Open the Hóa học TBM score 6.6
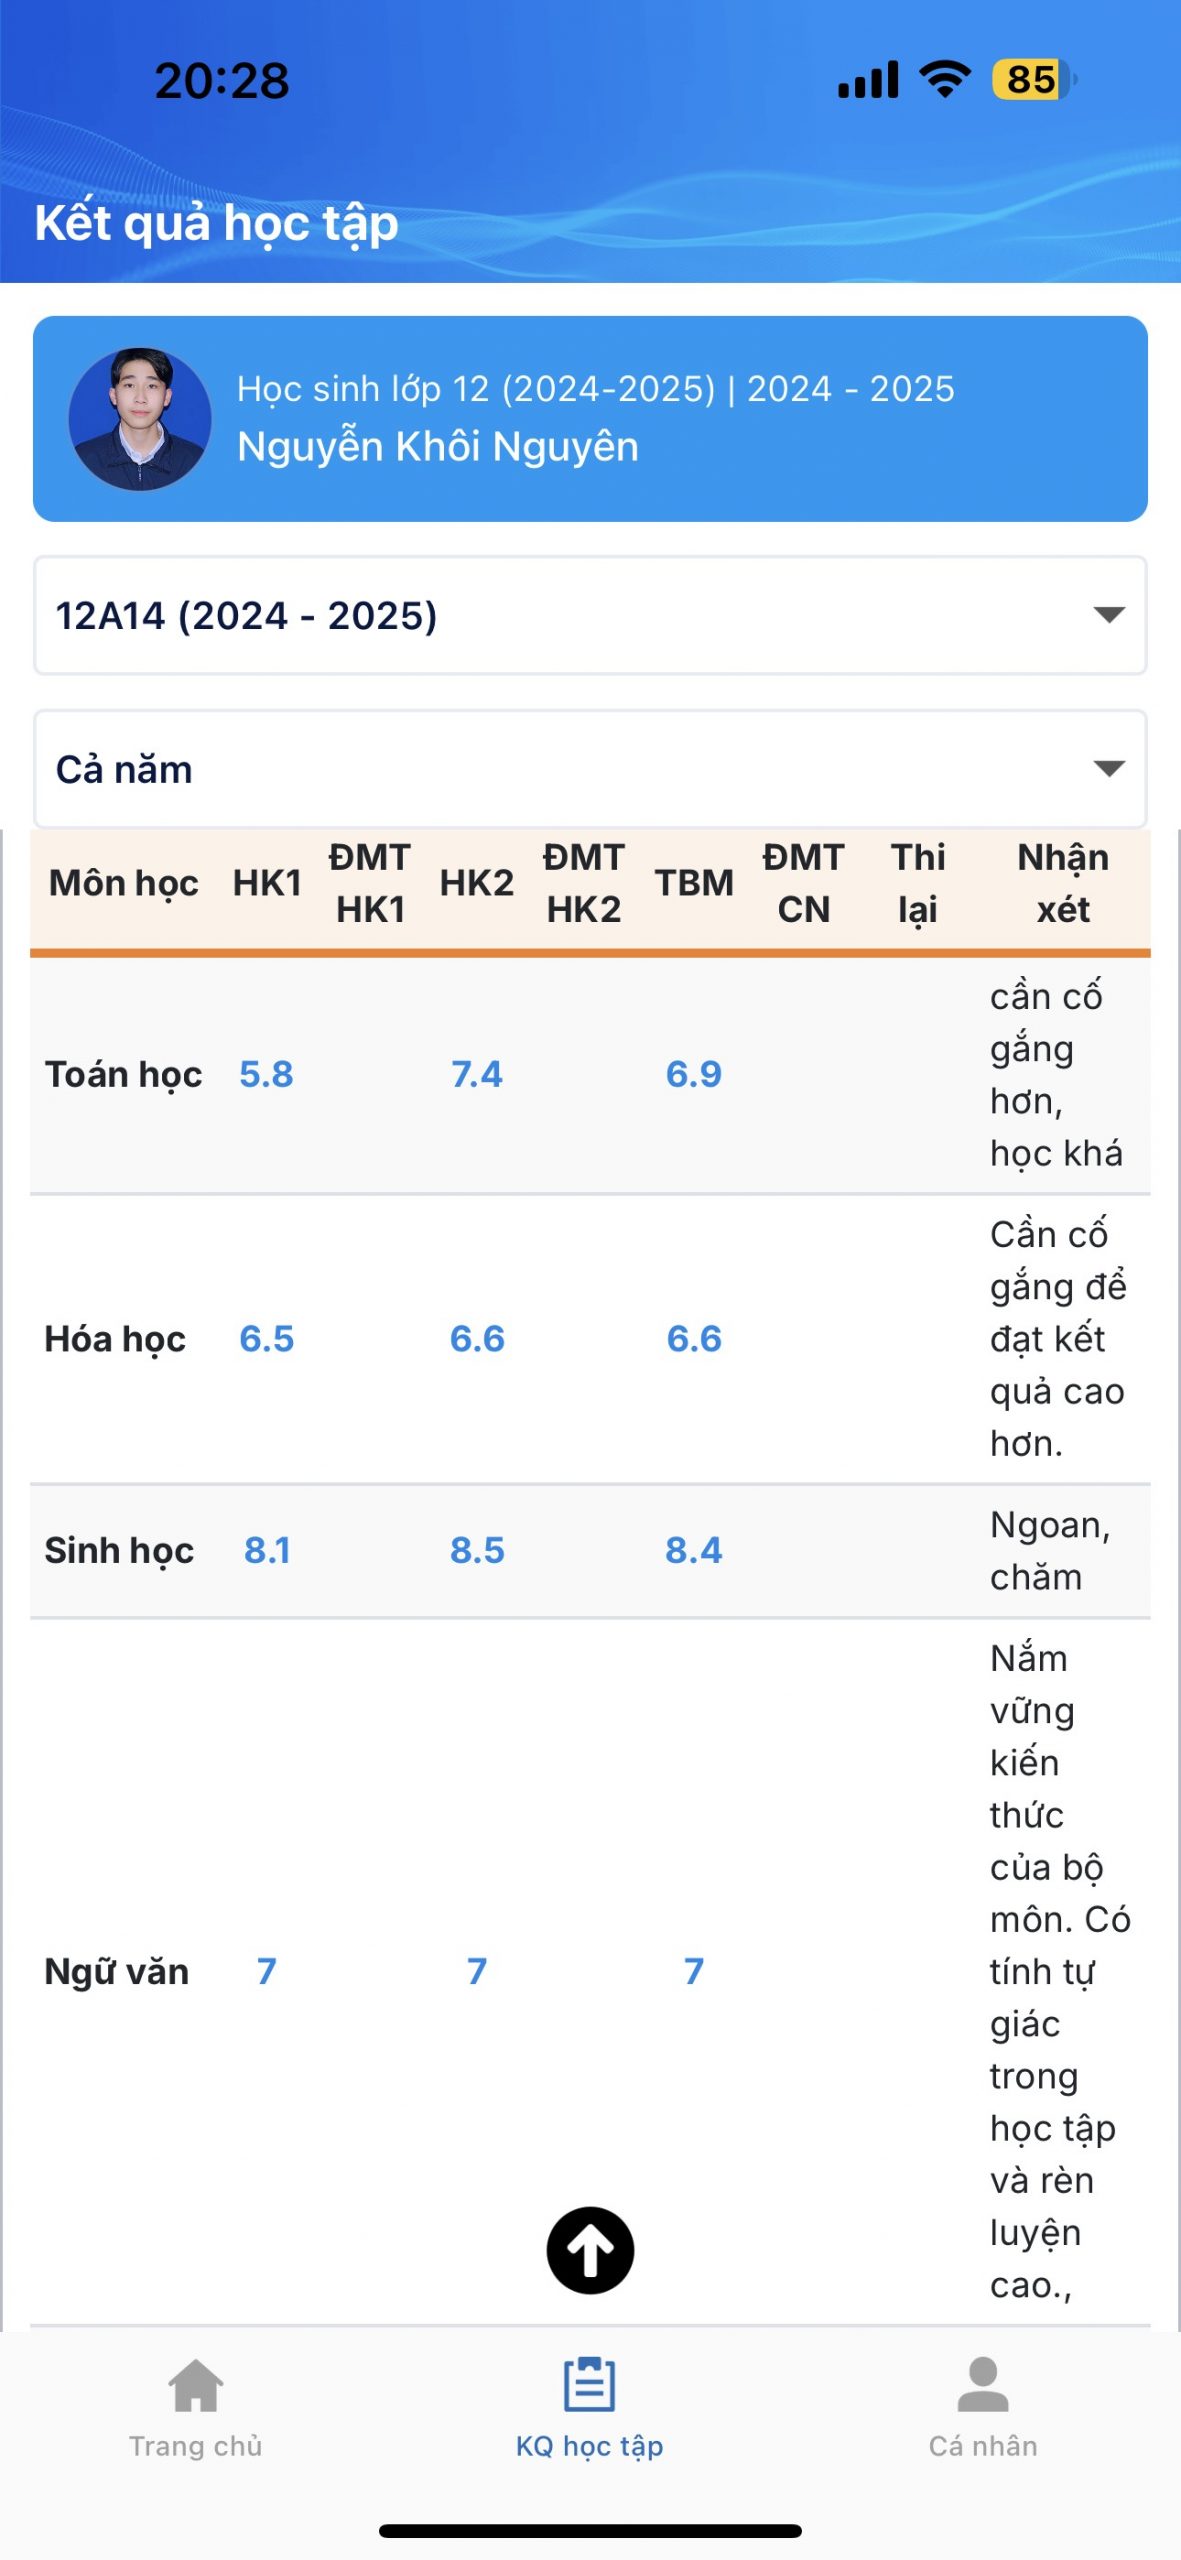This screenshot has width=1181, height=2560. pyautogui.click(x=694, y=1339)
